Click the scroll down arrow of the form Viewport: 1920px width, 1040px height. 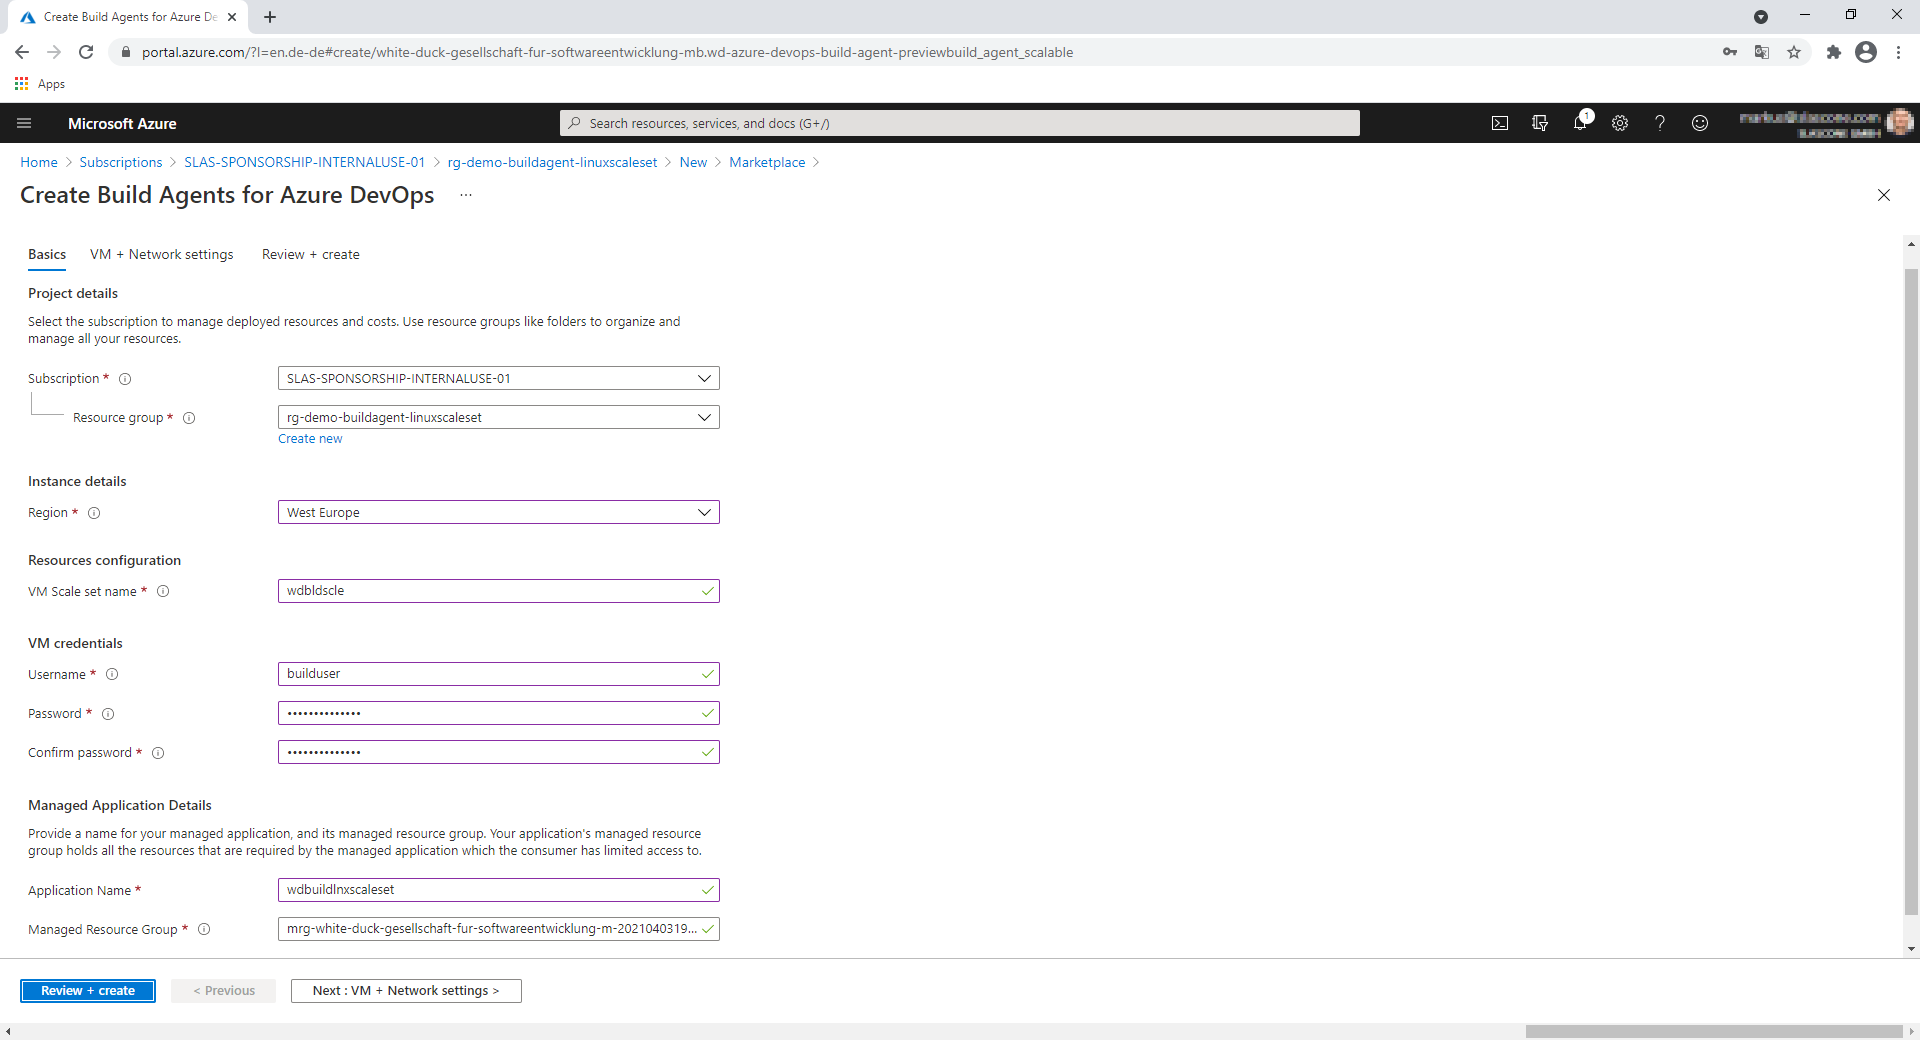1911,949
